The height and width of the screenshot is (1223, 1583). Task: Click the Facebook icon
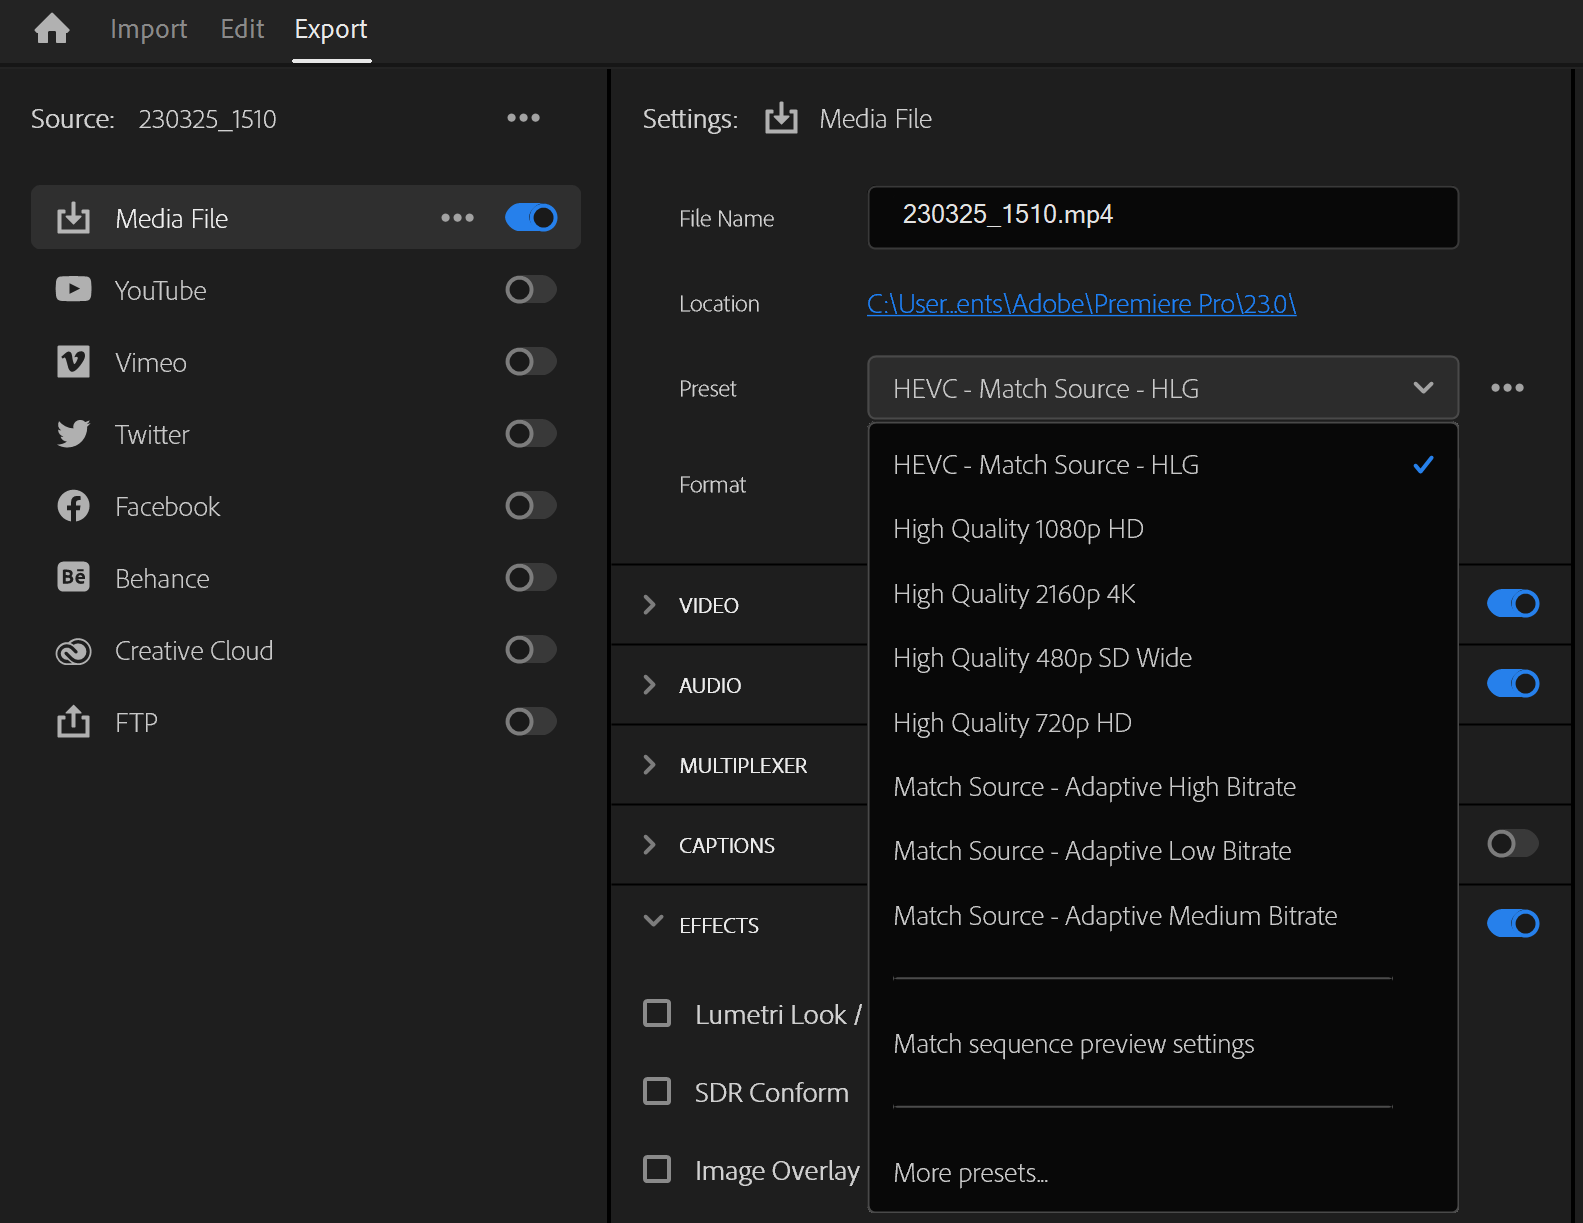pos(73,506)
